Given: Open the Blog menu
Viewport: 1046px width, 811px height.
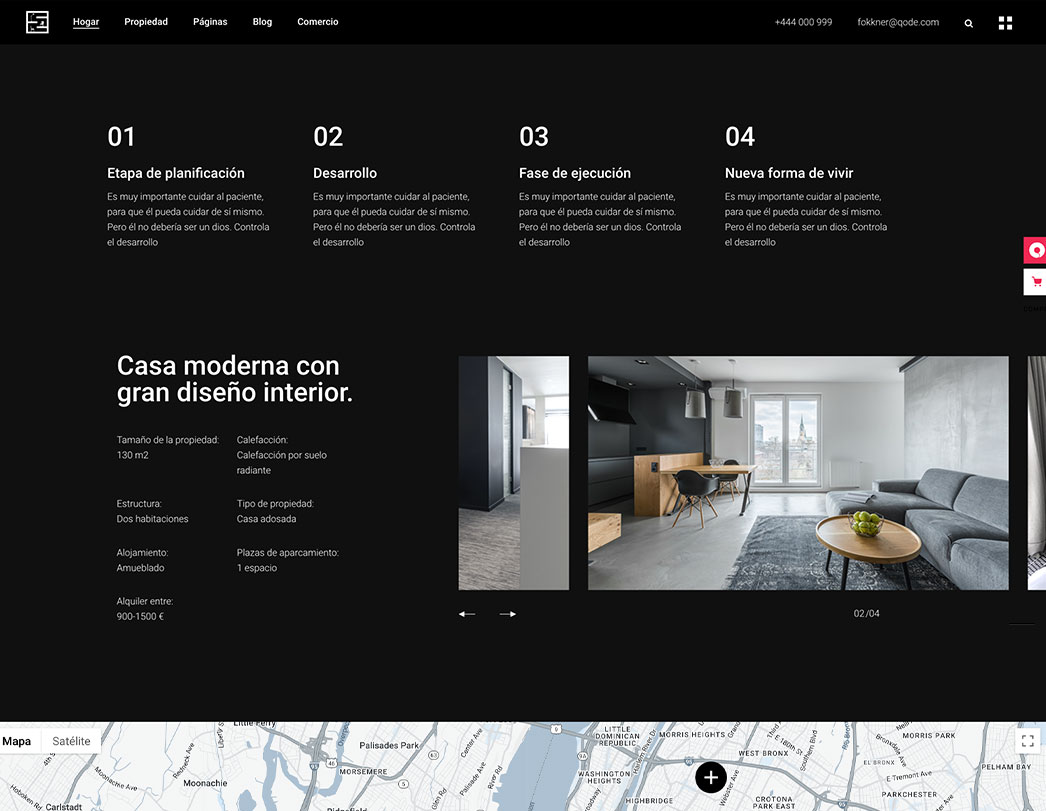Looking at the screenshot, I should [262, 22].
